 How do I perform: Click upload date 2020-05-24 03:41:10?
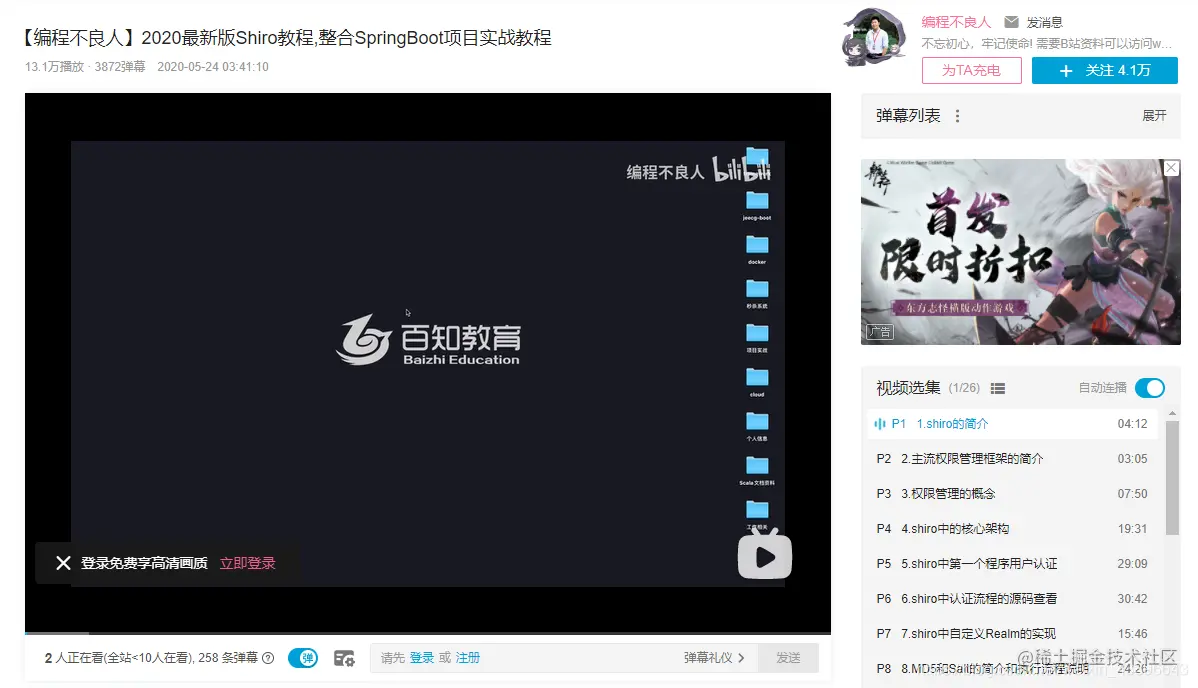pyautogui.click(x=213, y=67)
